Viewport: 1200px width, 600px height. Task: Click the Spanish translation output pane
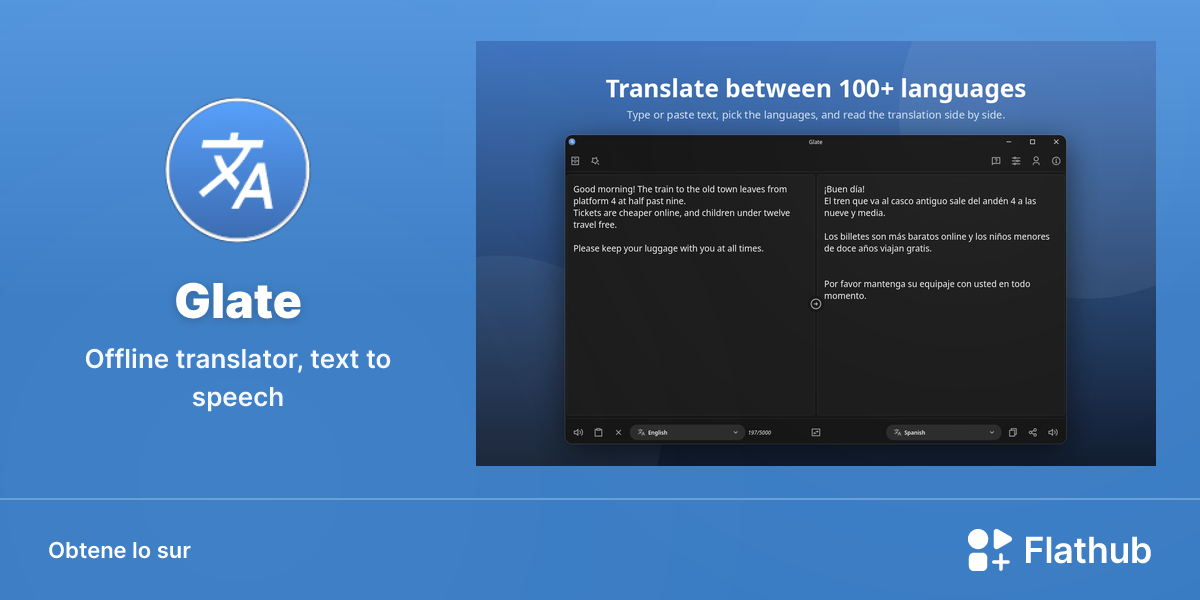941,295
